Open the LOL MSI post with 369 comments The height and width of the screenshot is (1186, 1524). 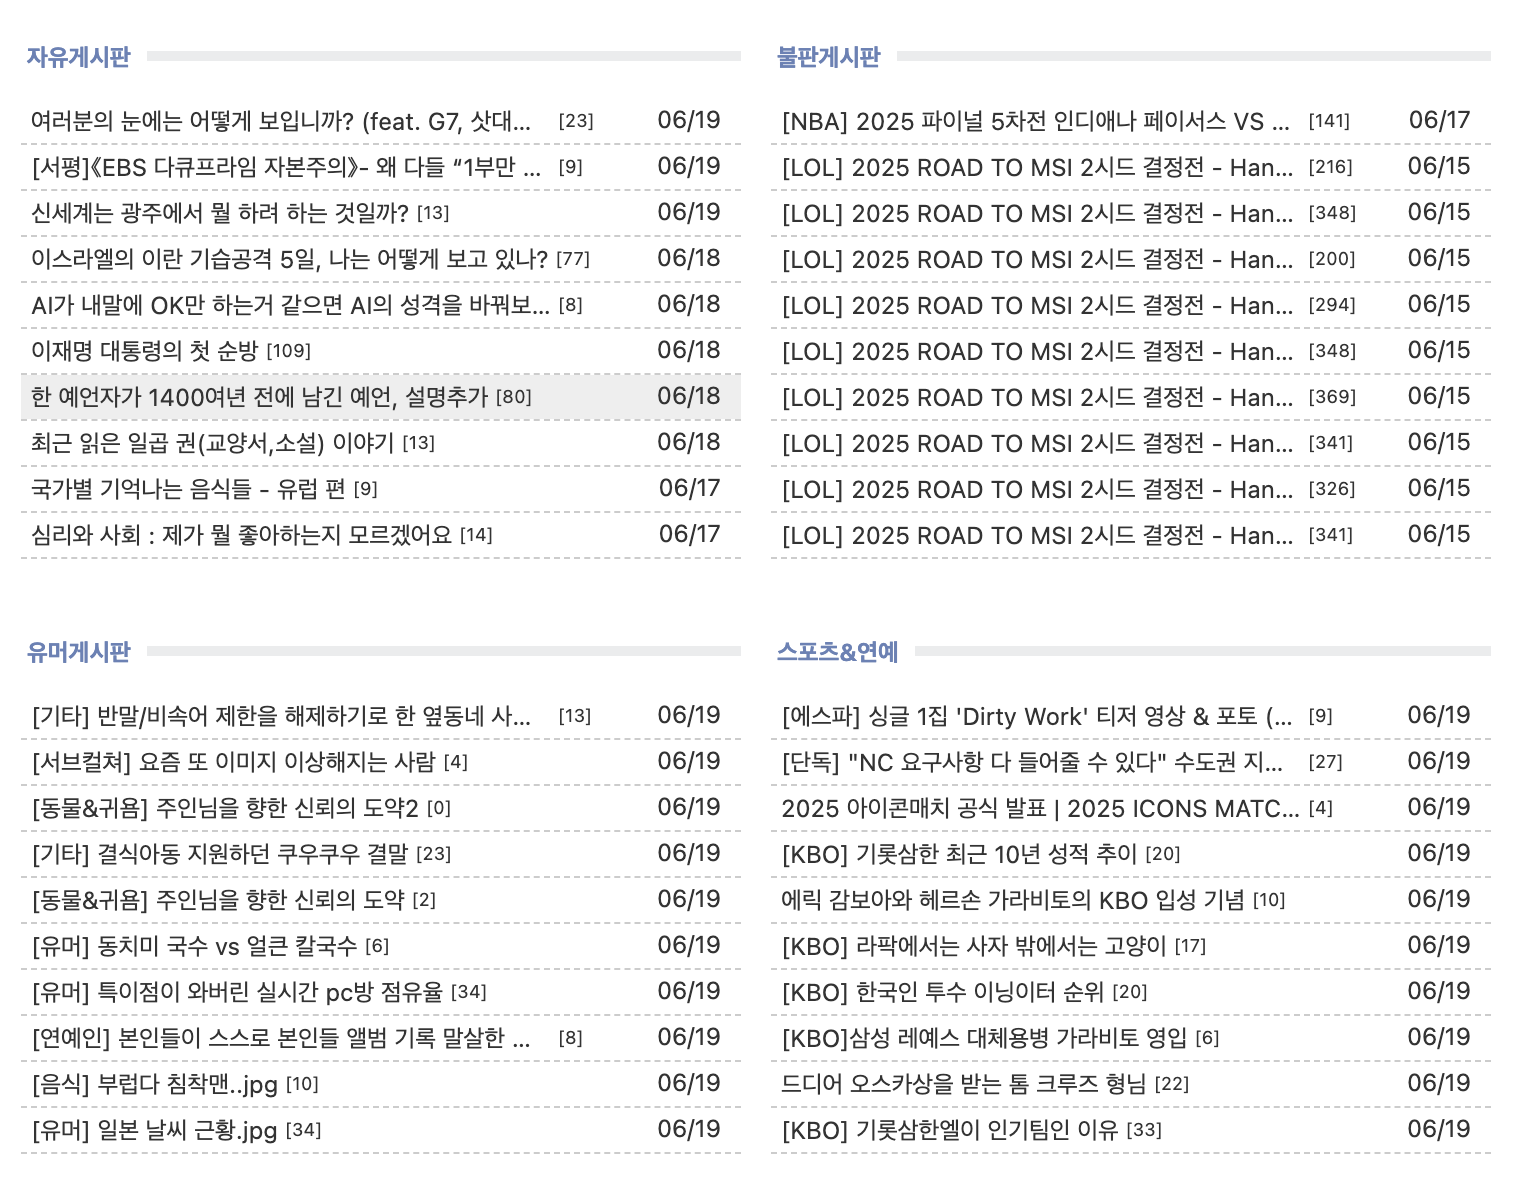[x=1037, y=397]
